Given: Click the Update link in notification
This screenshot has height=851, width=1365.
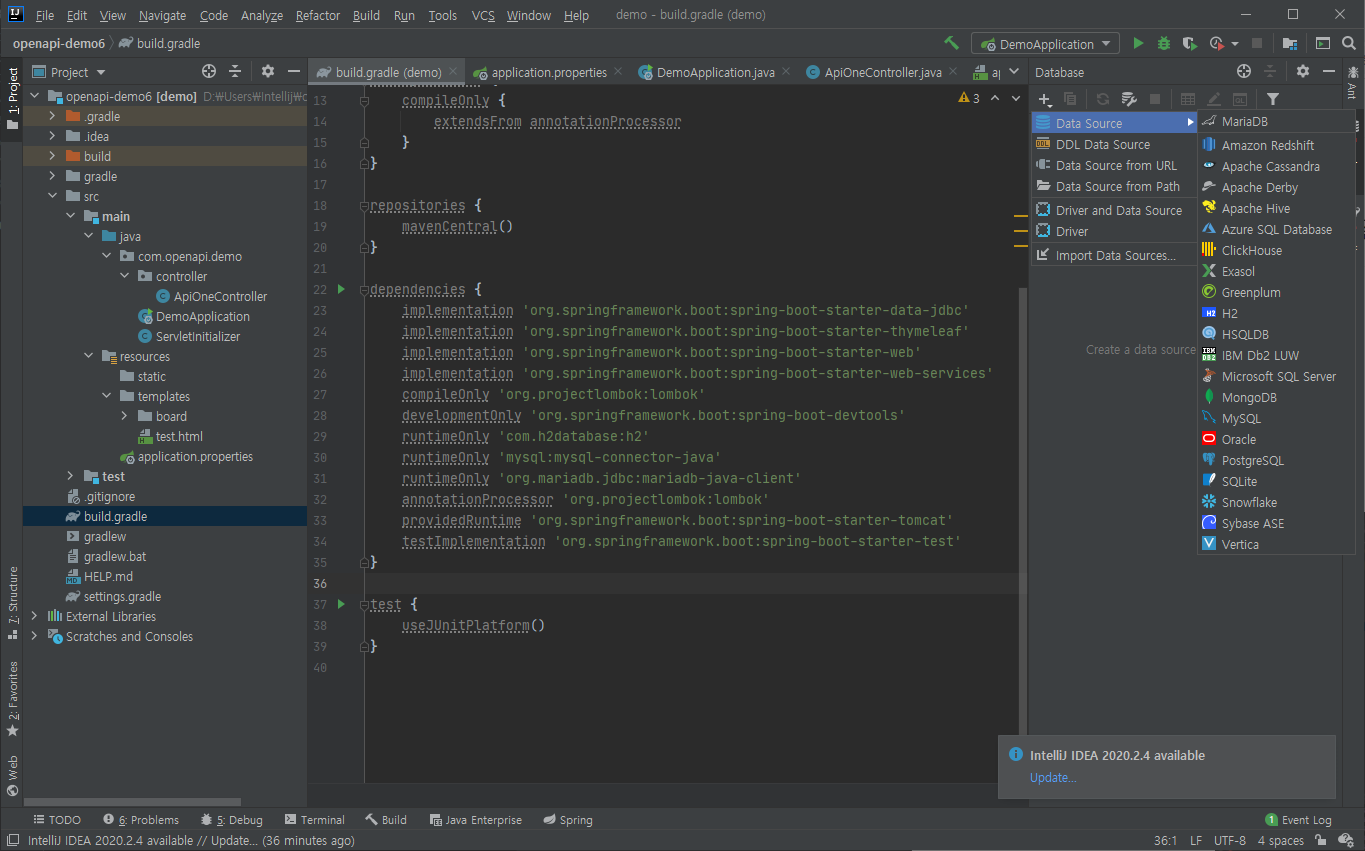Looking at the screenshot, I should (x=1053, y=778).
